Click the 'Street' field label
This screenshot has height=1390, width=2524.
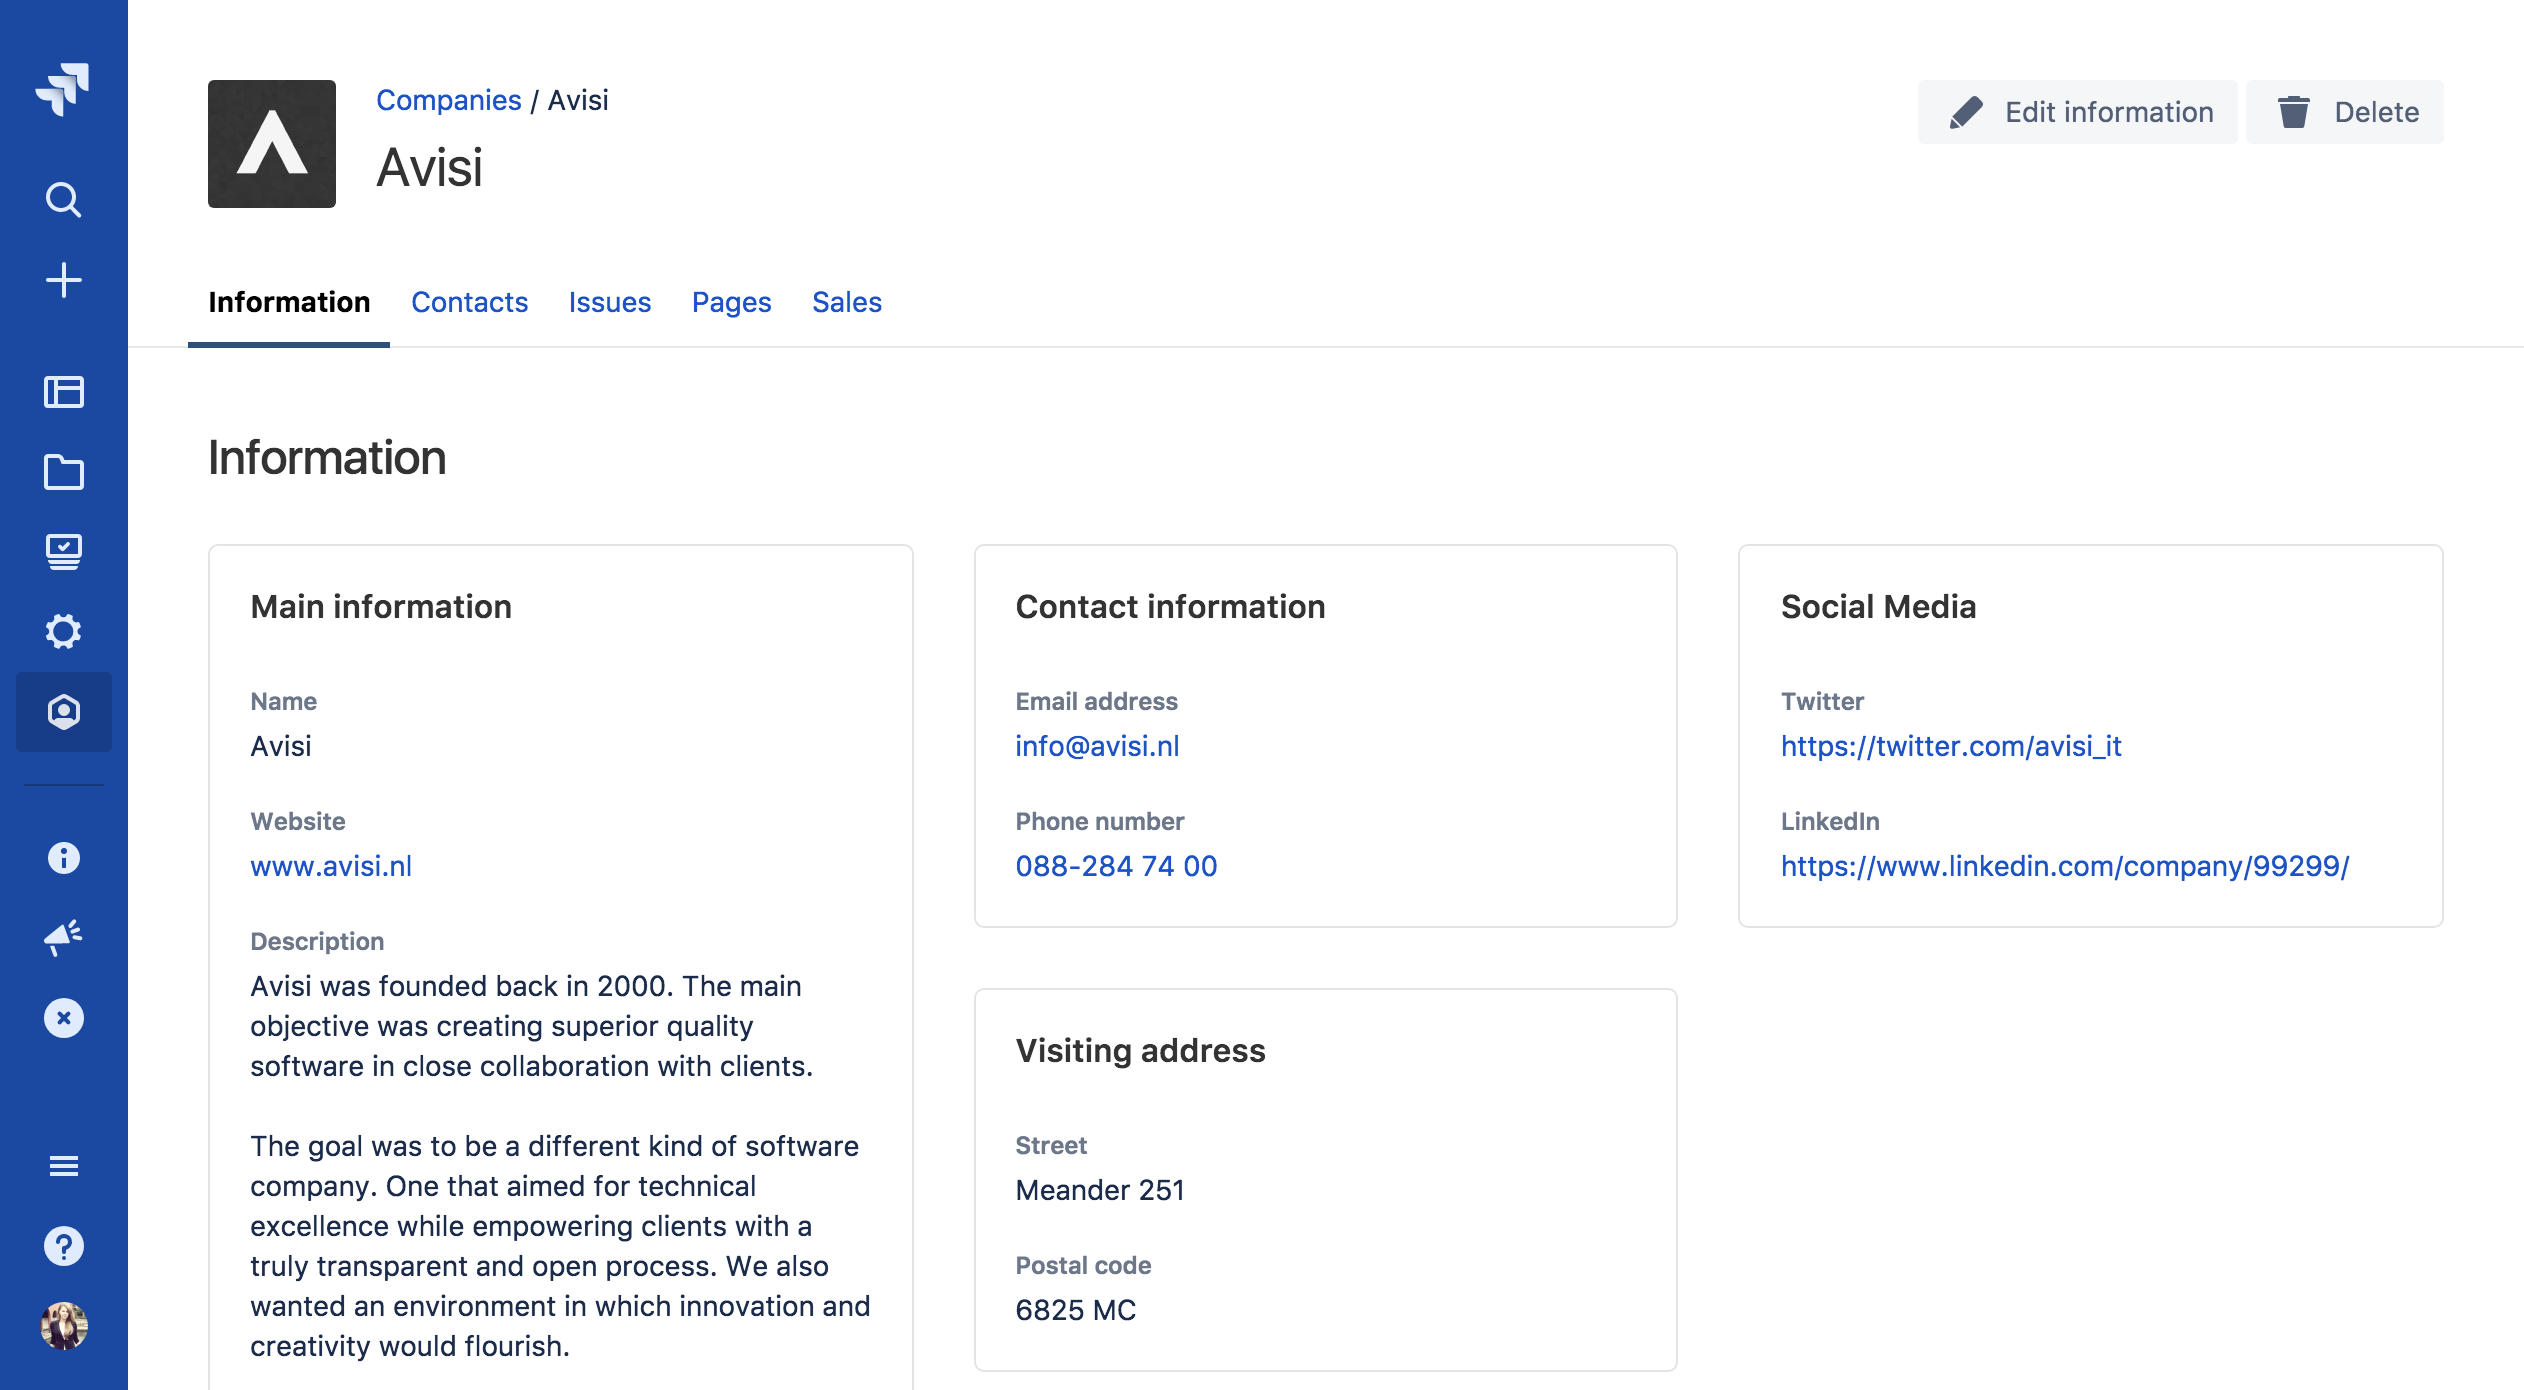tap(1051, 1145)
